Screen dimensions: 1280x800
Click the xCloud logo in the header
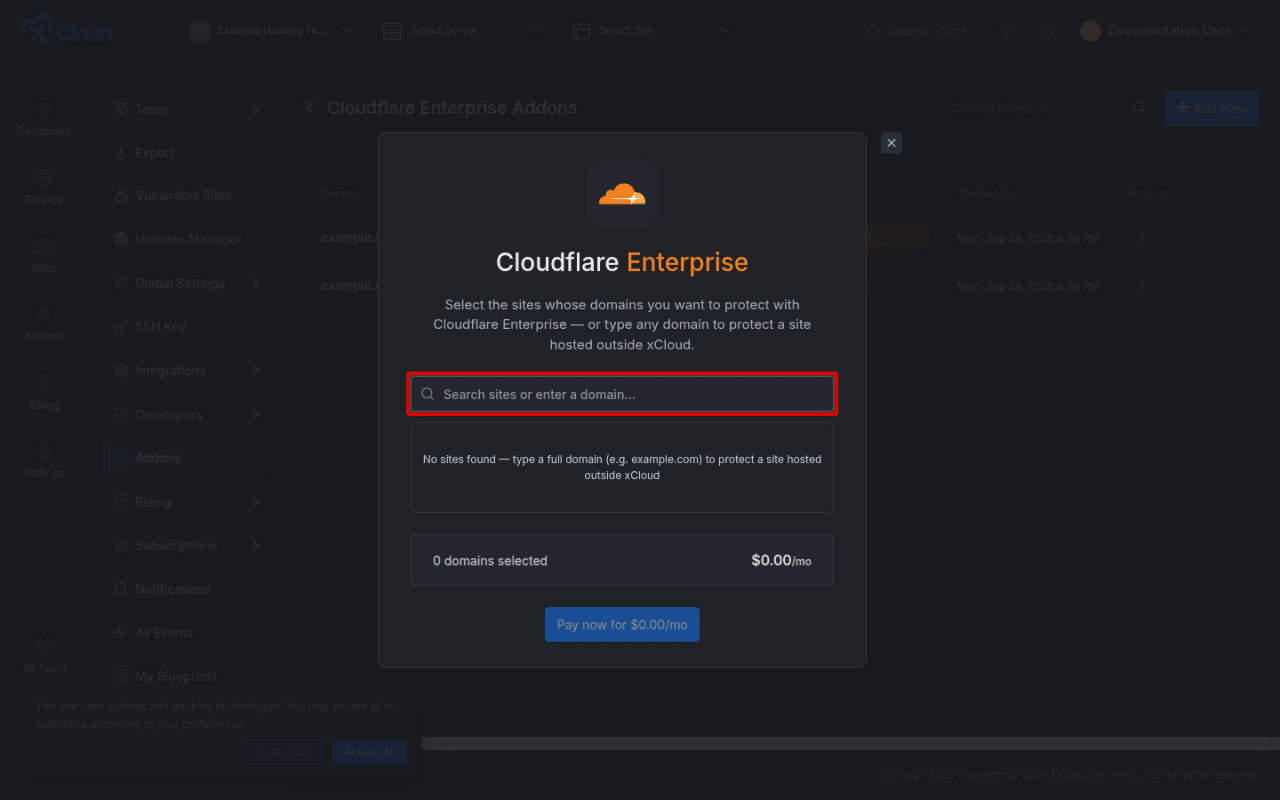click(68, 31)
